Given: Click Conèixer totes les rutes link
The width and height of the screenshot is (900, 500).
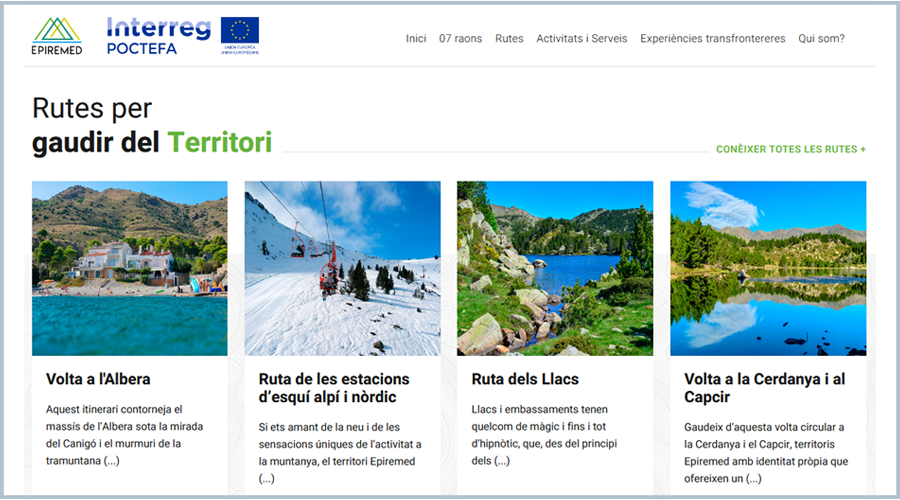Looking at the screenshot, I should (x=791, y=149).
